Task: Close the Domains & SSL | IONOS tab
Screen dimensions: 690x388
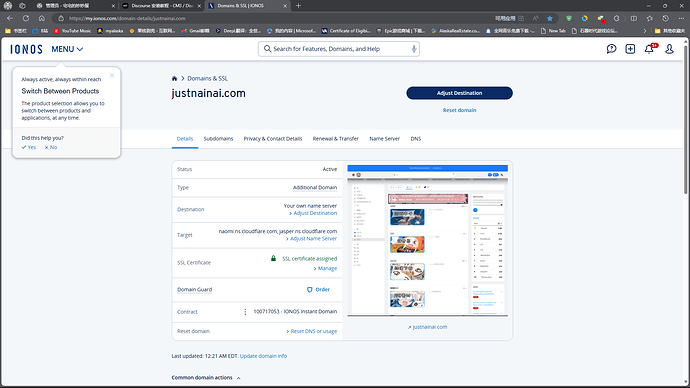Action: click(x=285, y=6)
